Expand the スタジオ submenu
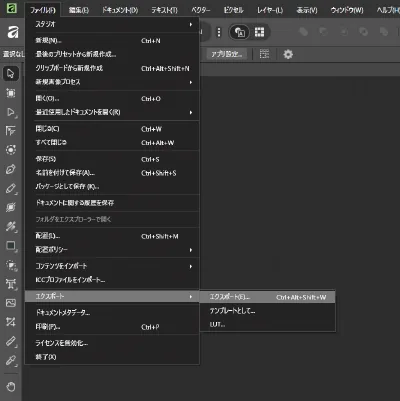 pyautogui.click(x=112, y=24)
